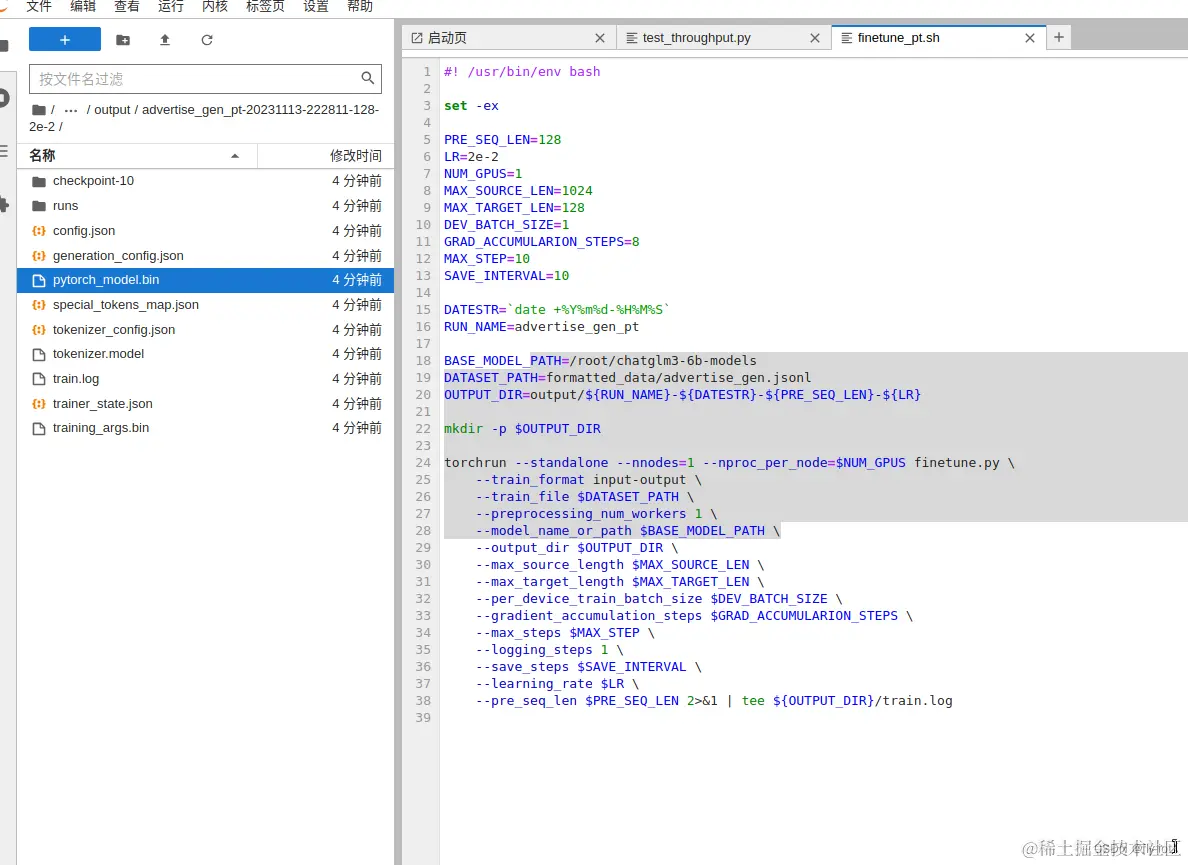Close the test_throughput.py tab
This screenshot has width=1188, height=865.
[x=814, y=38]
